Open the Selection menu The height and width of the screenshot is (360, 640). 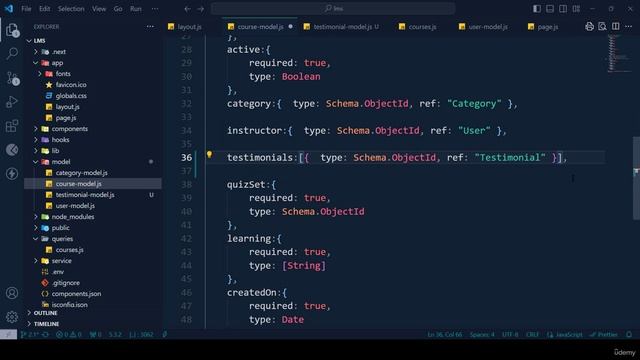[x=71, y=9]
